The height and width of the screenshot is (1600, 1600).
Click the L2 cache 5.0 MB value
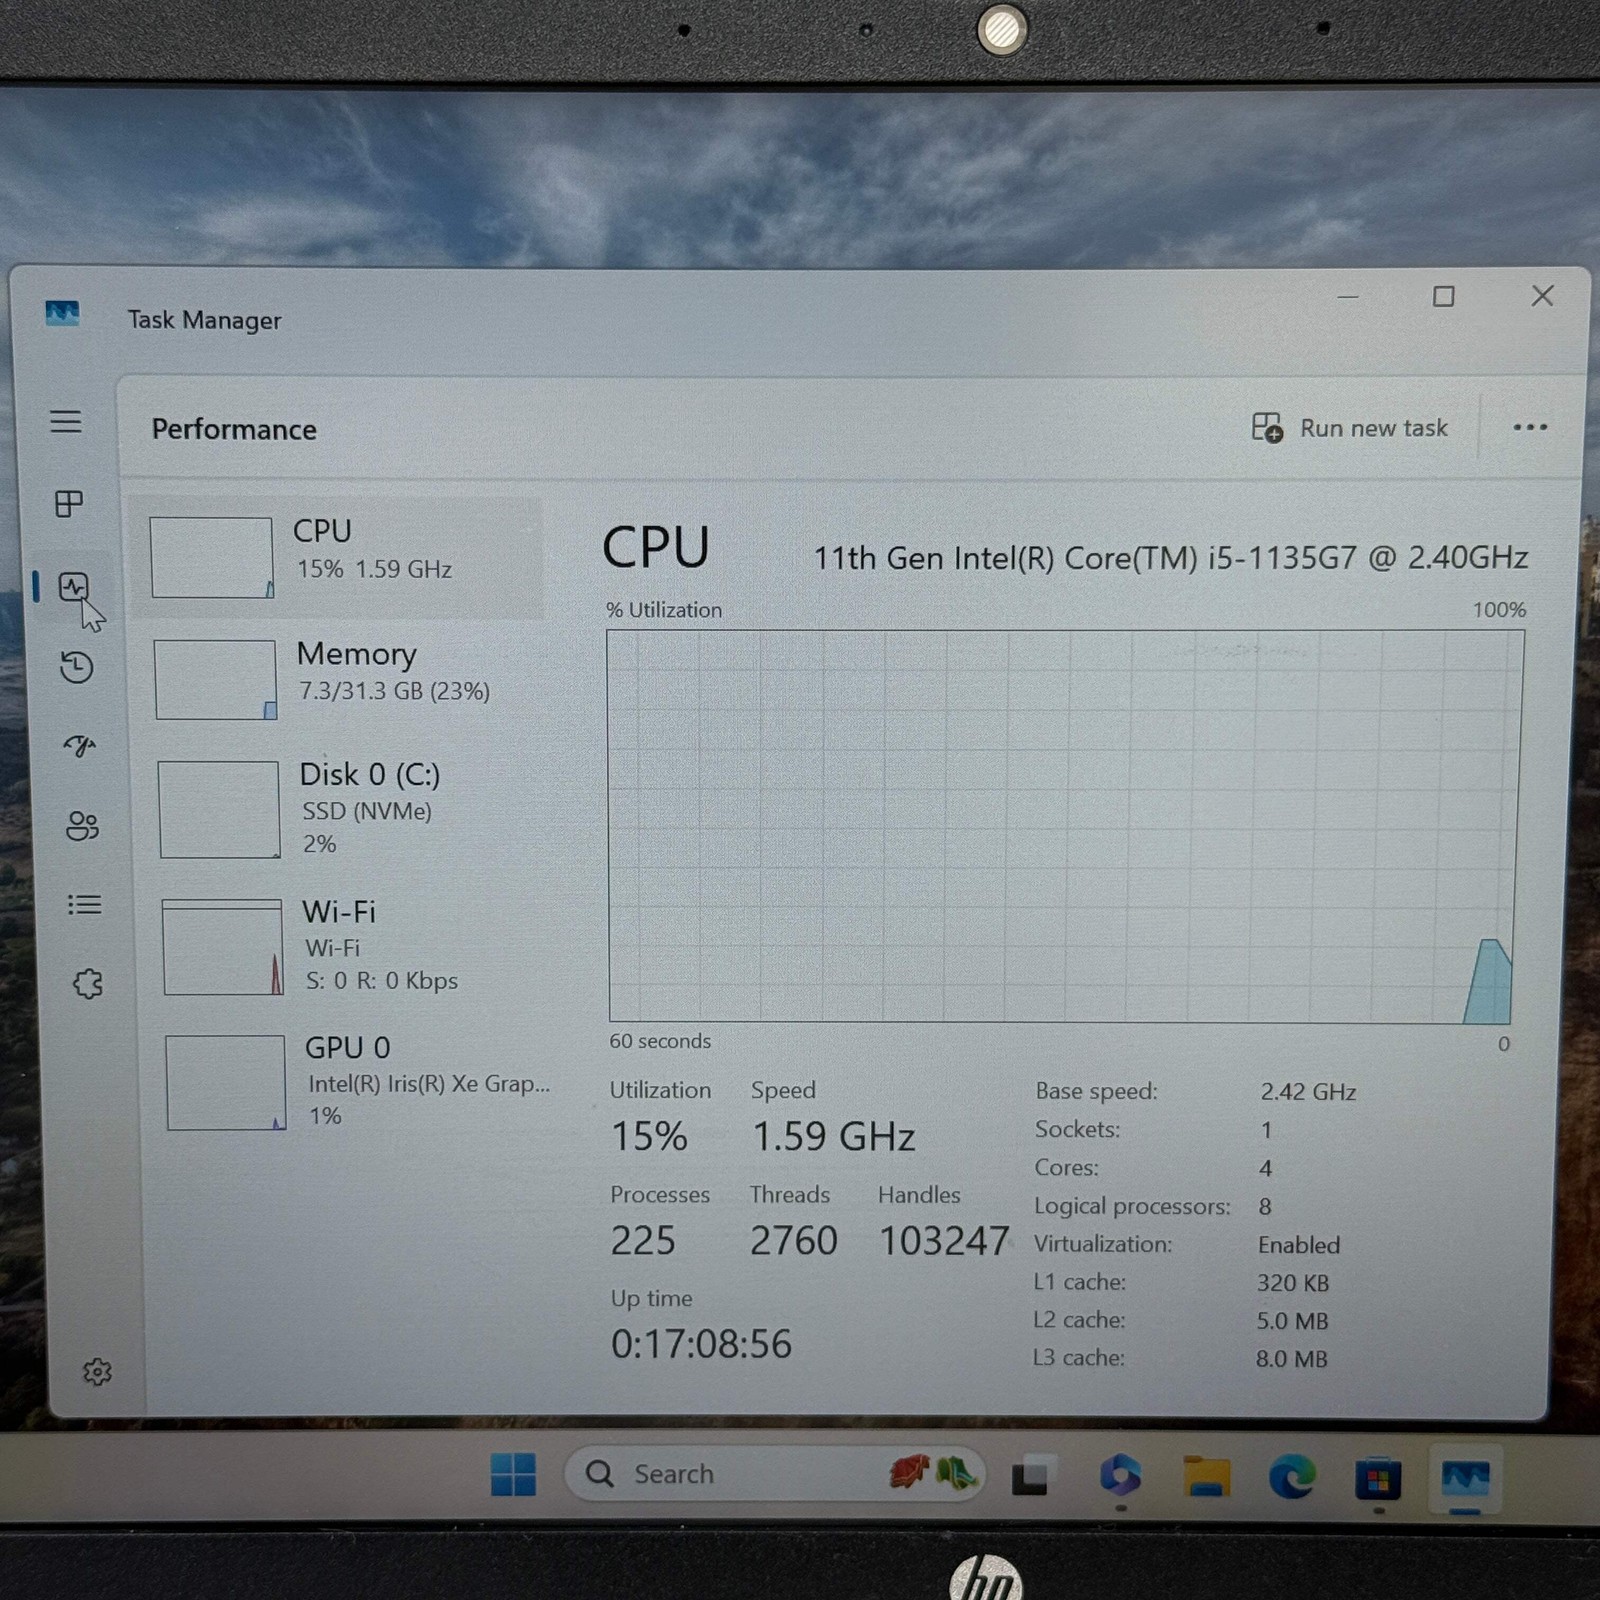point(1292,1321)
